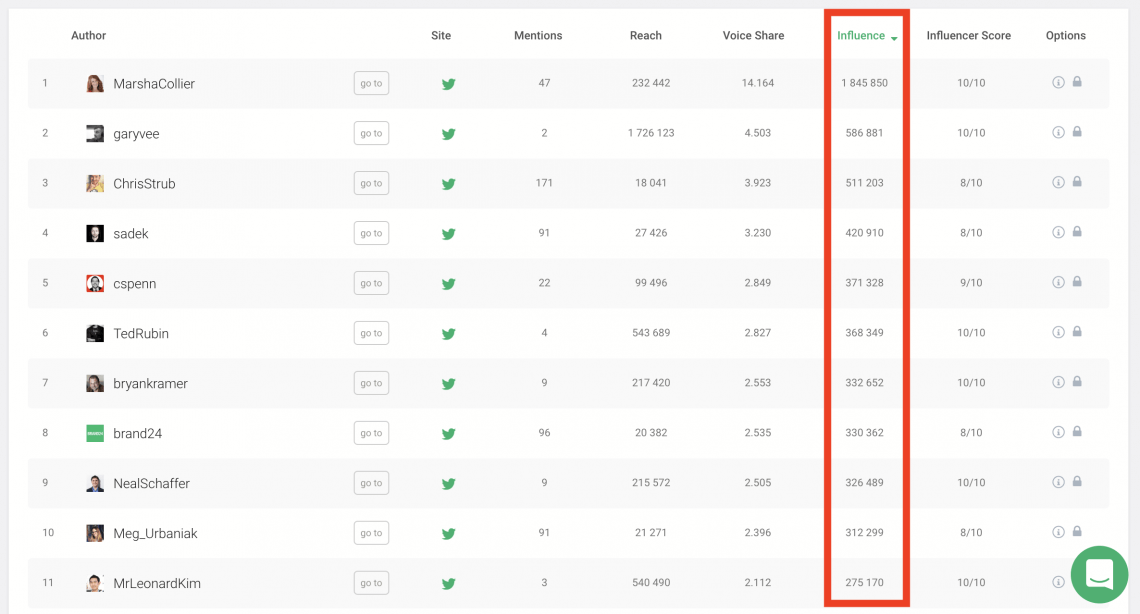1140x614 pixels.
Task: Open garyvee's profile with 'go to'
Action: 372,134
